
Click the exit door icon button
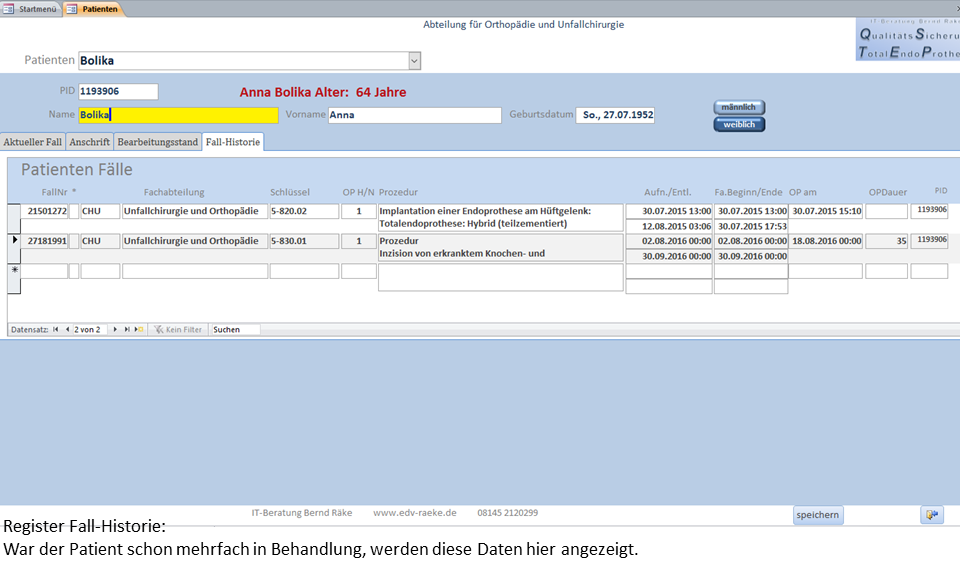(931, 515)
